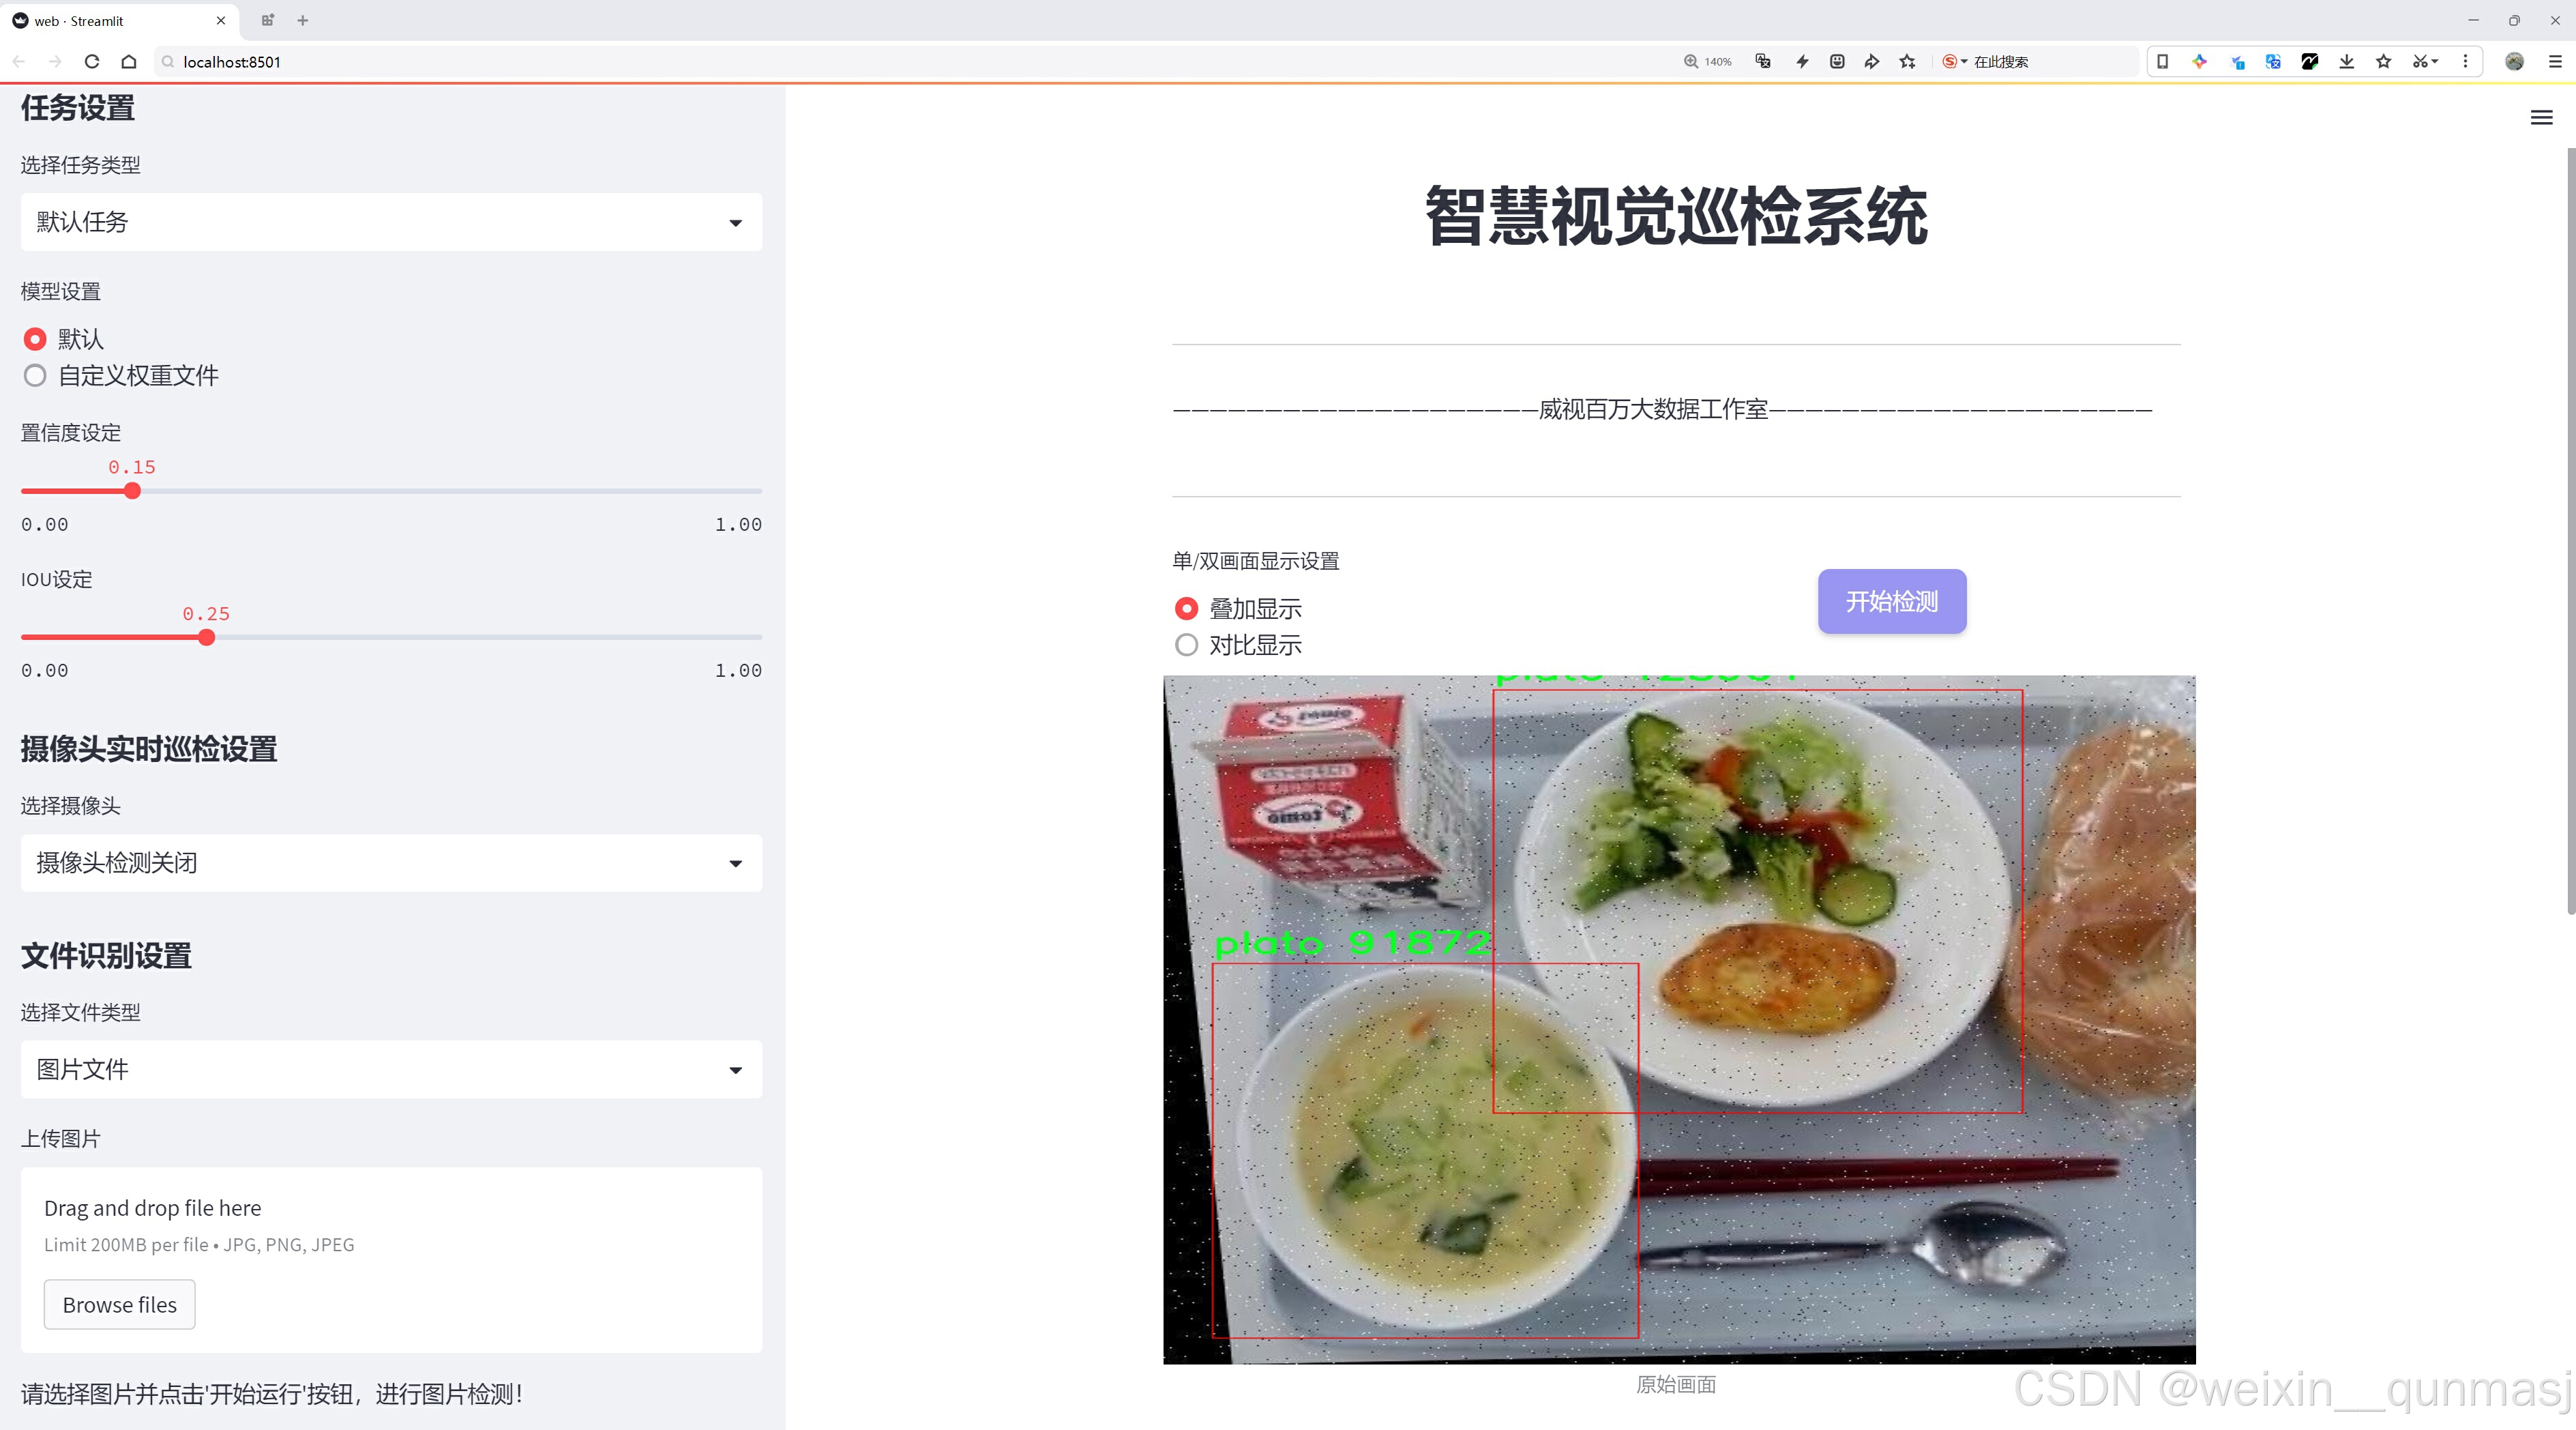Open the downloads icon in toolbar
Viewport: 2576px width, 1430px height.
pos(2346,62)
